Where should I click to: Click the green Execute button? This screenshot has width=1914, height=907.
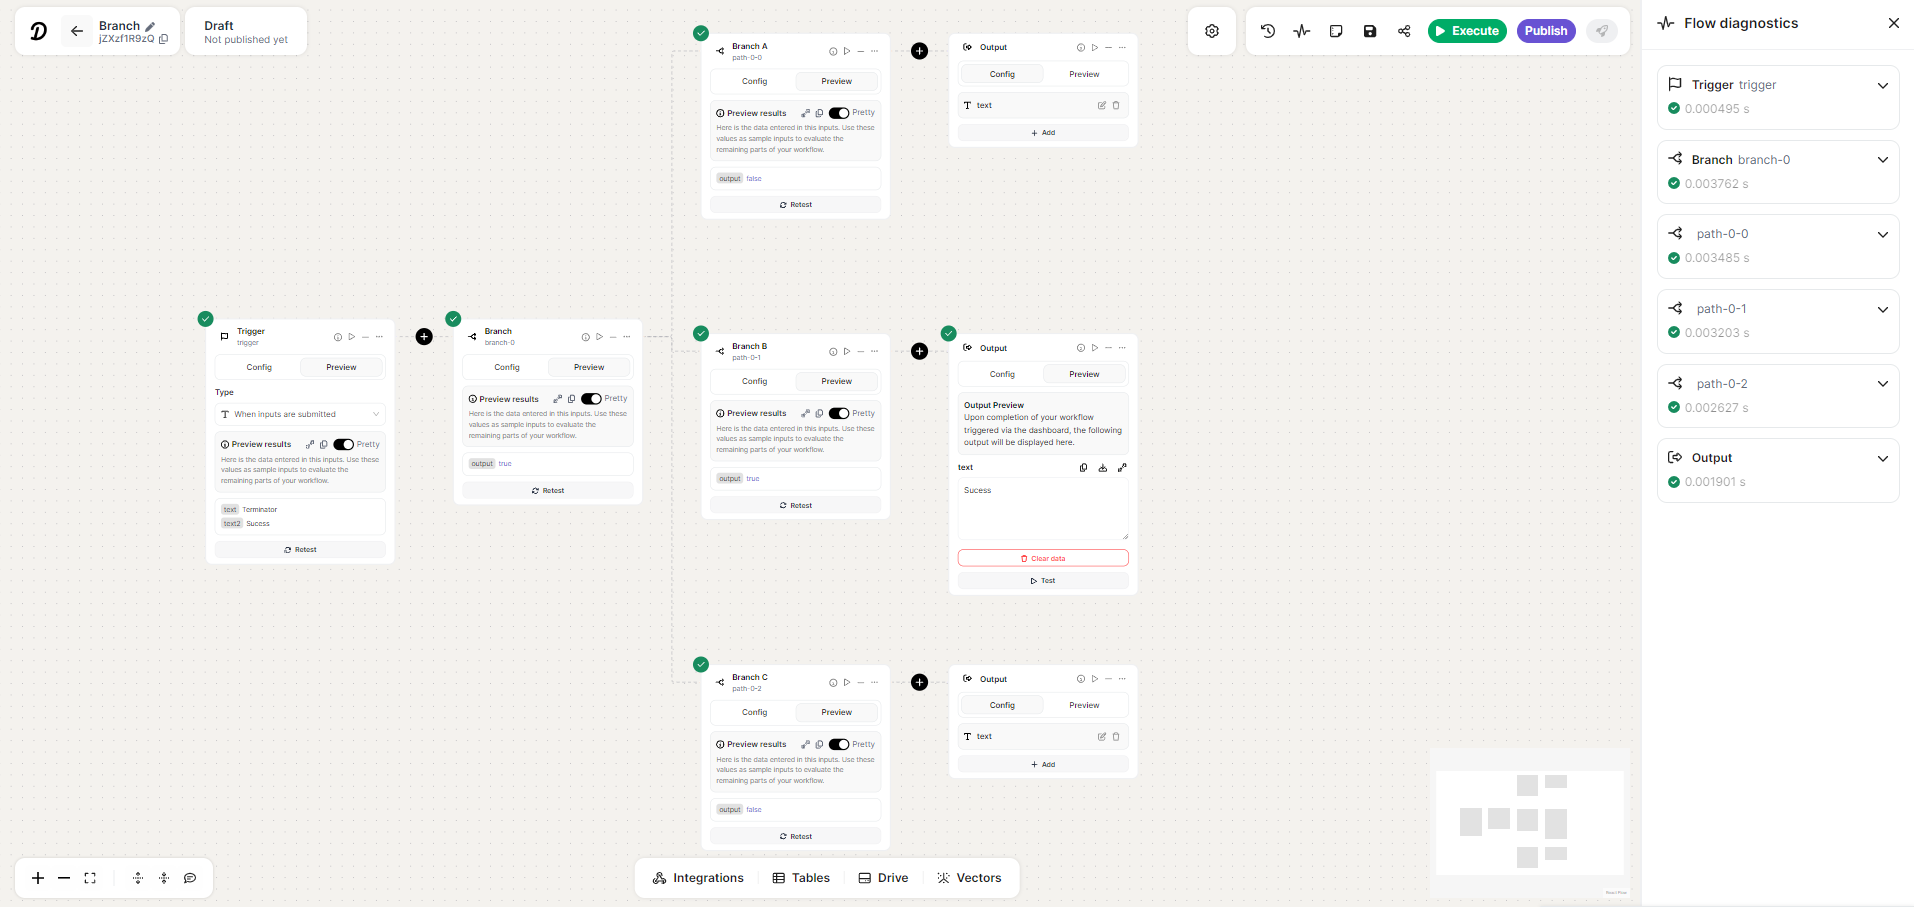1466,31
